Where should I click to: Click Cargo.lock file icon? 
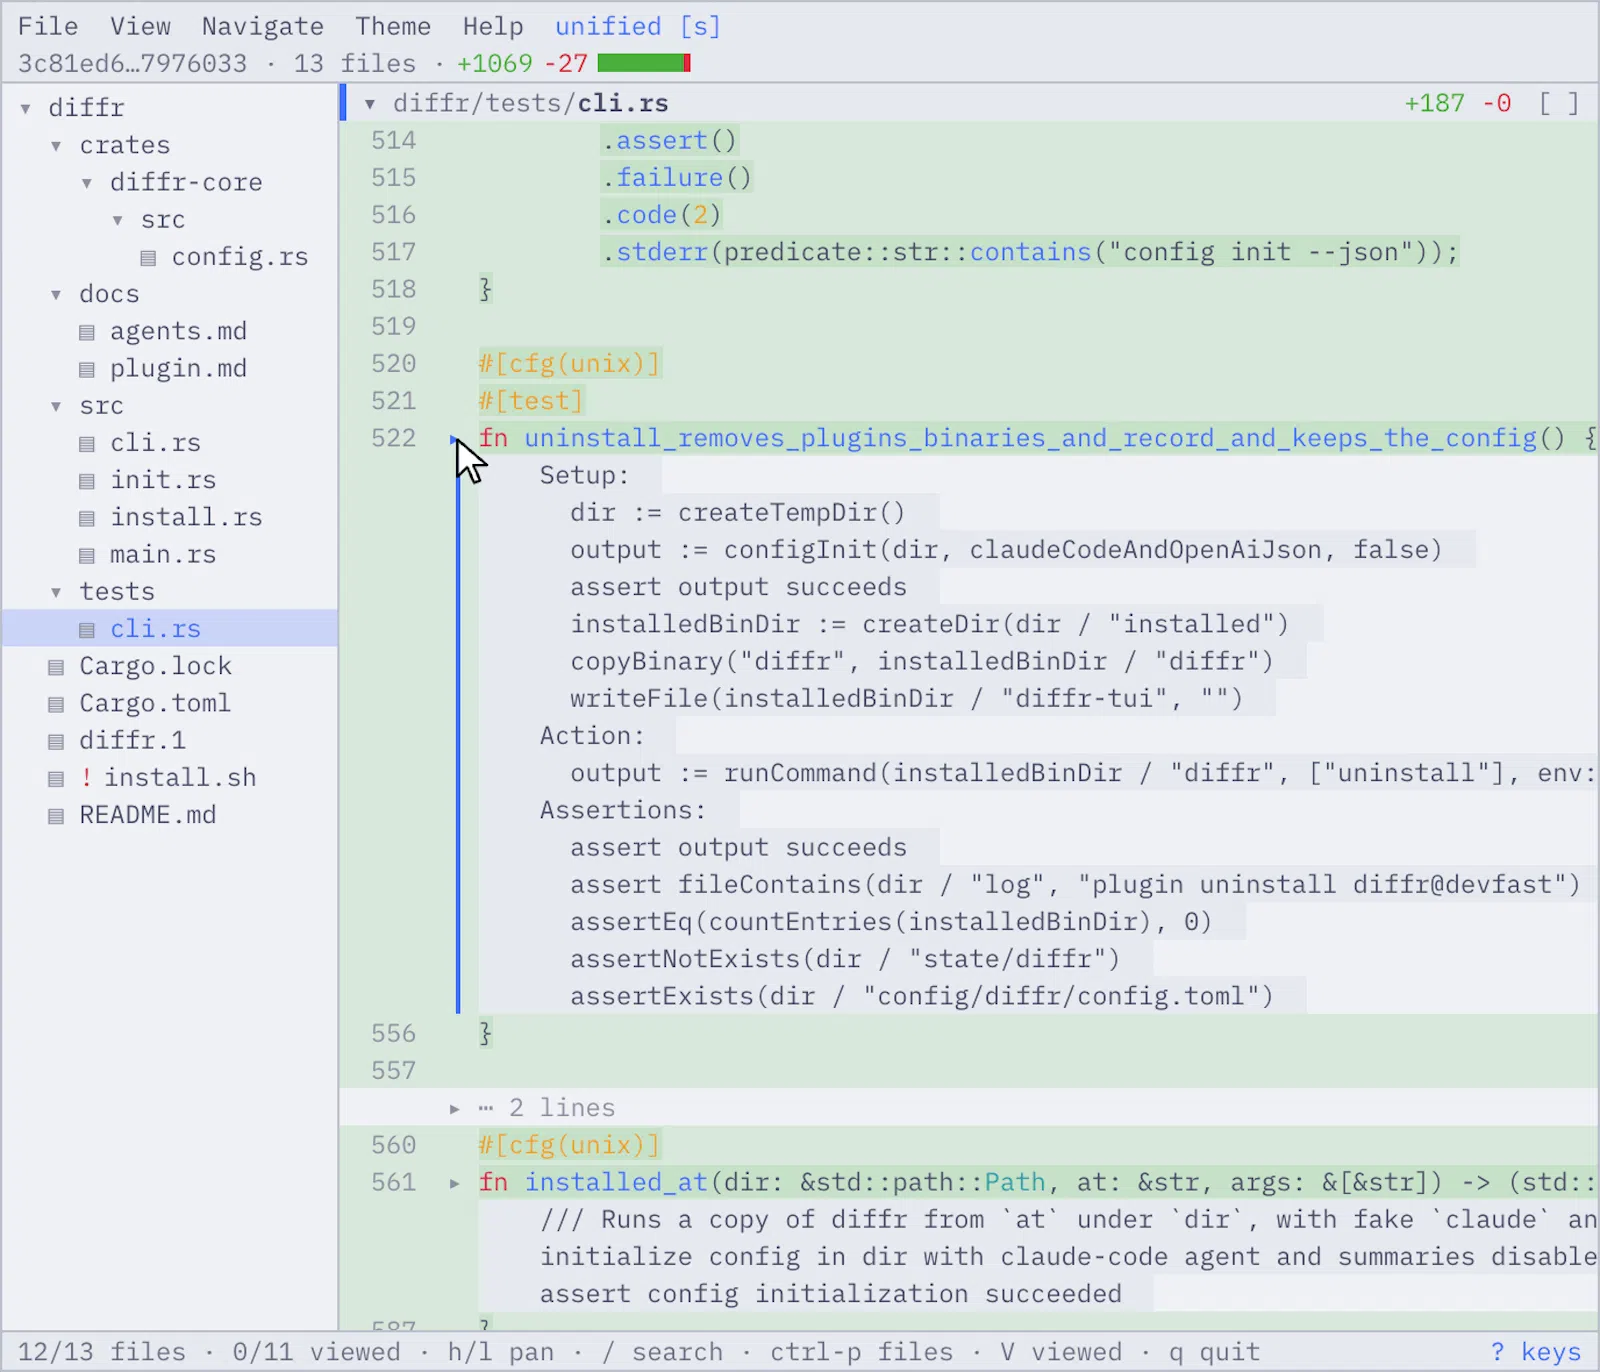tap(56, 667)
